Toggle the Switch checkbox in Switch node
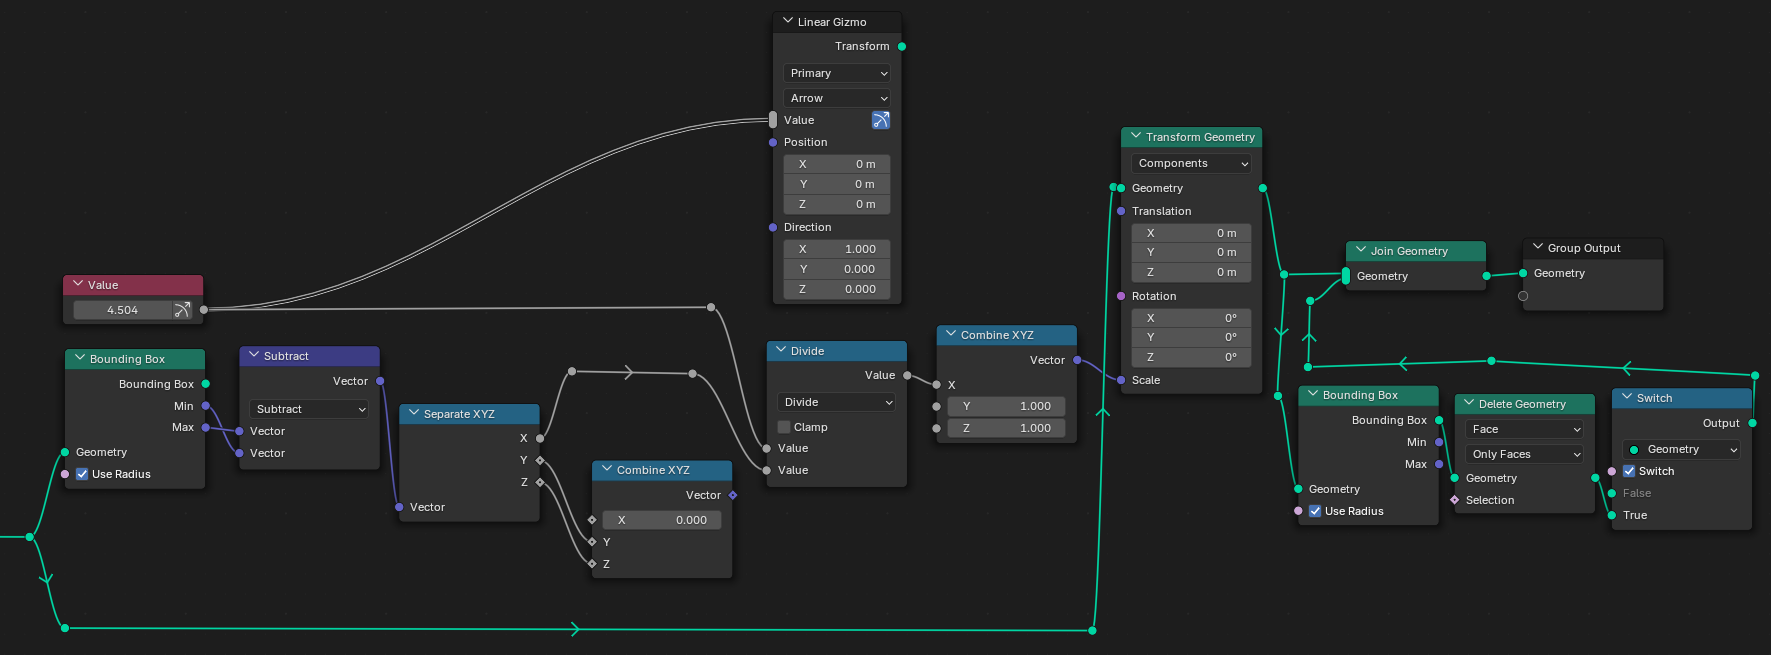The image size is (1771, 655). pyautogui.click(x=1629, y=471)
